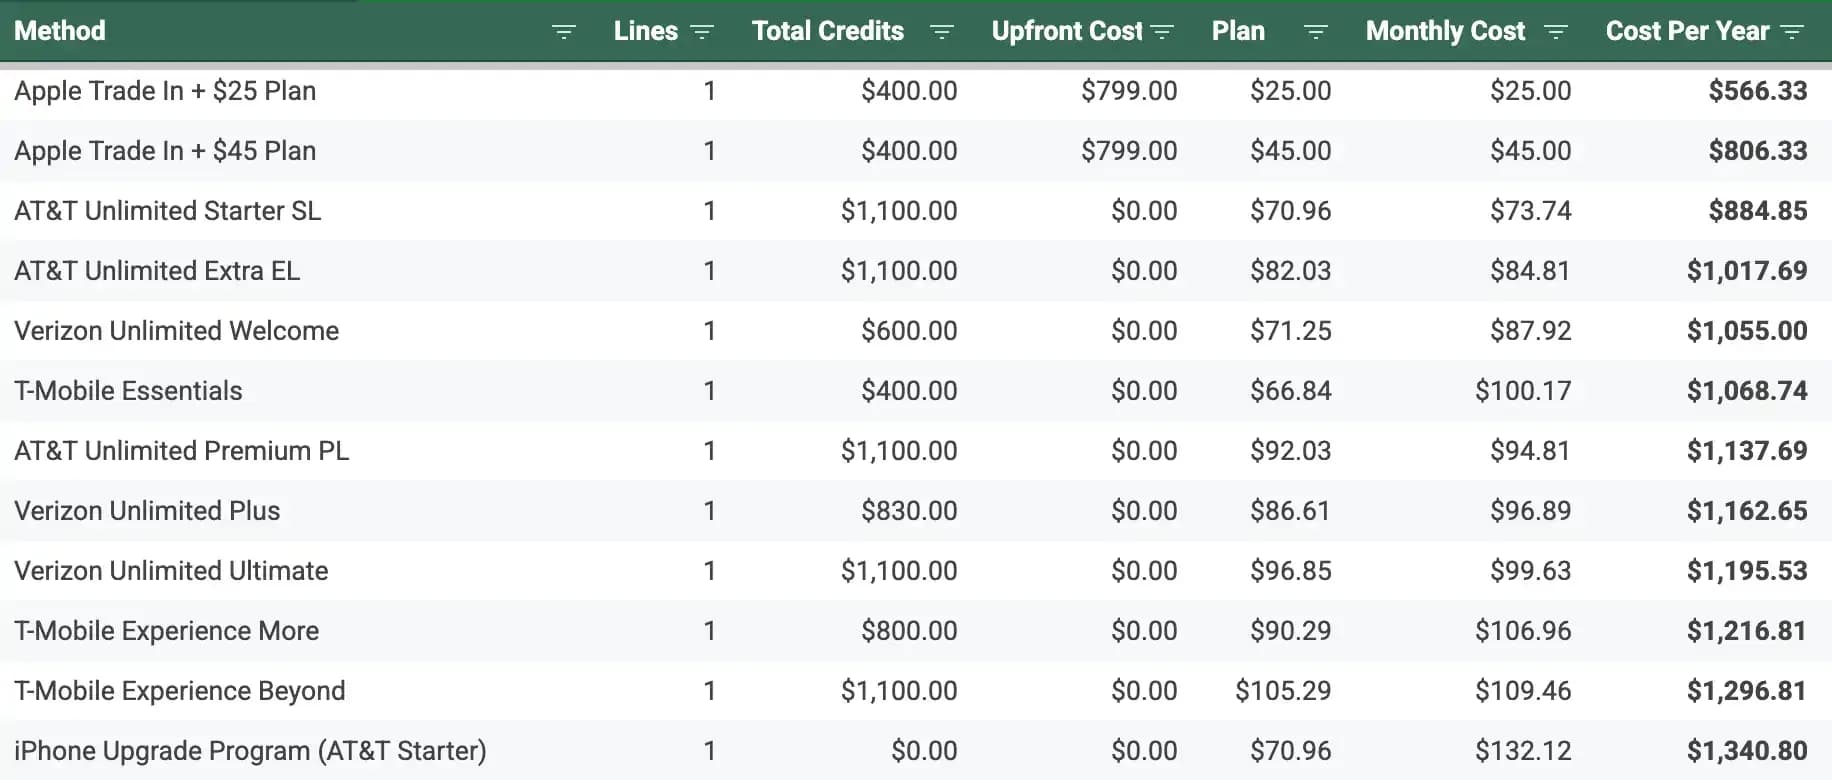
Task: Open the filter for Monthly Cost
Action: pyautogui.click(x=1556, y=31)
